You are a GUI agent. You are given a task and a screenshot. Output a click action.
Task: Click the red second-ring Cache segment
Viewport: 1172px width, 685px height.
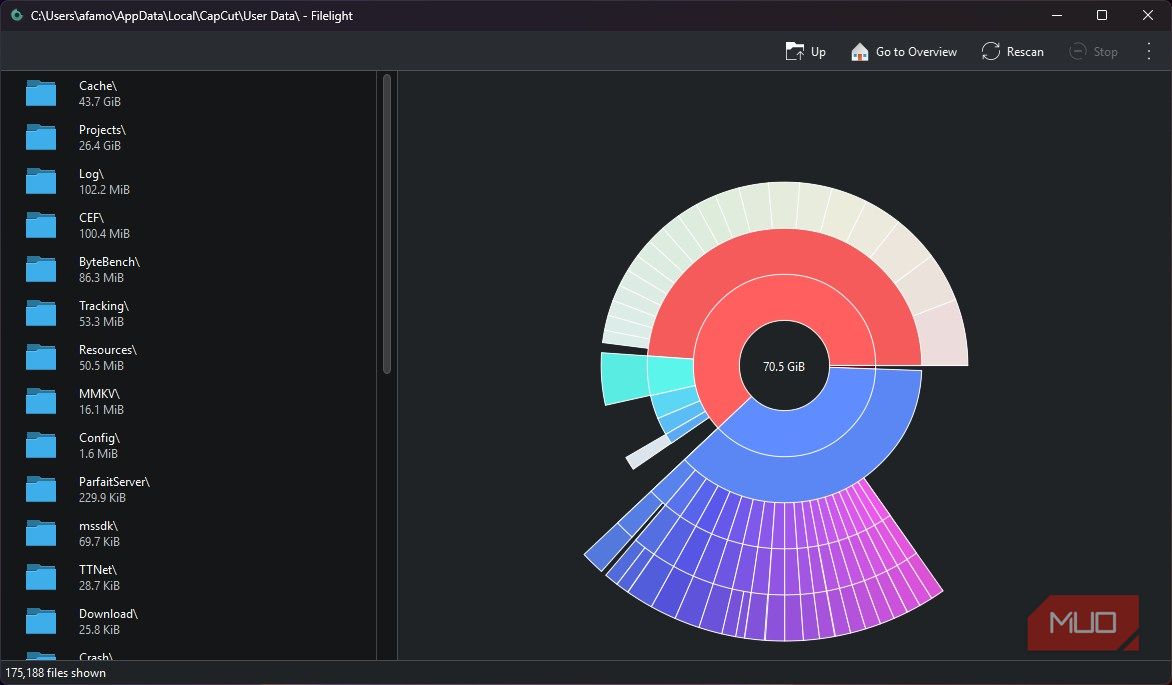(783, 253)
